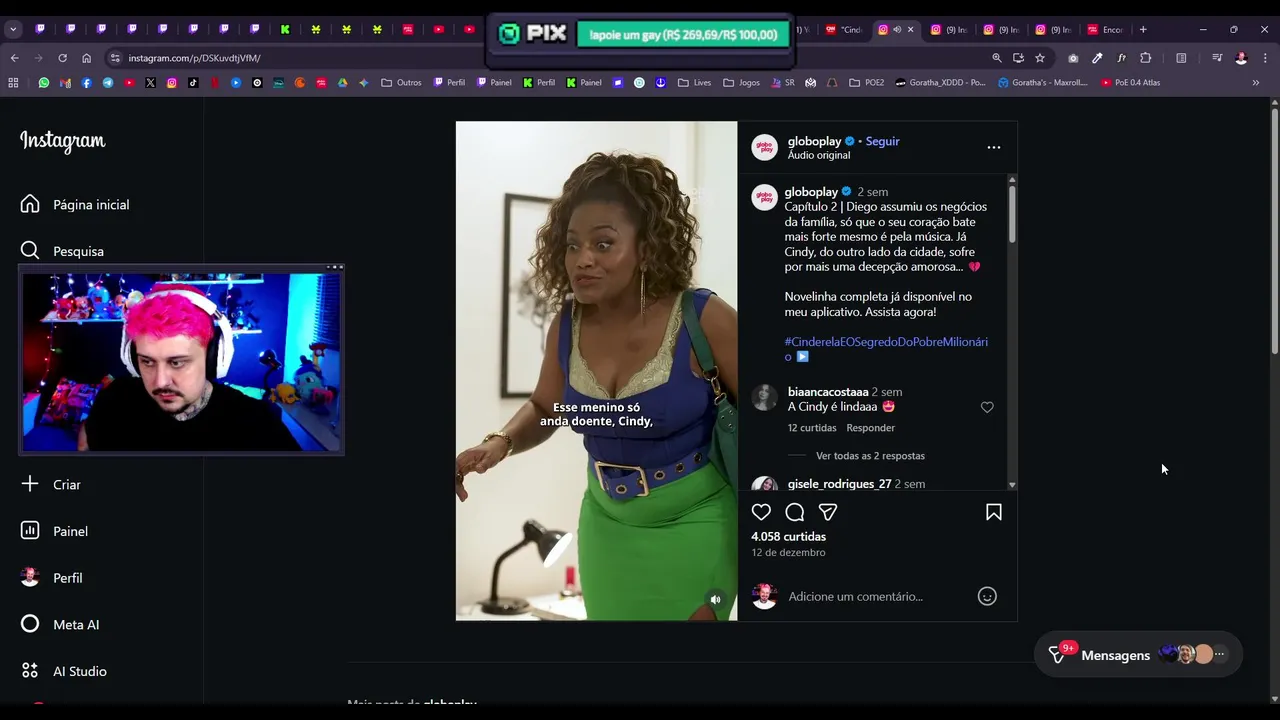Viewport: 1280px width, 720px height.
Task: Like the post with the heart icon
Action: pyautogui.click(x=761, y=512)
